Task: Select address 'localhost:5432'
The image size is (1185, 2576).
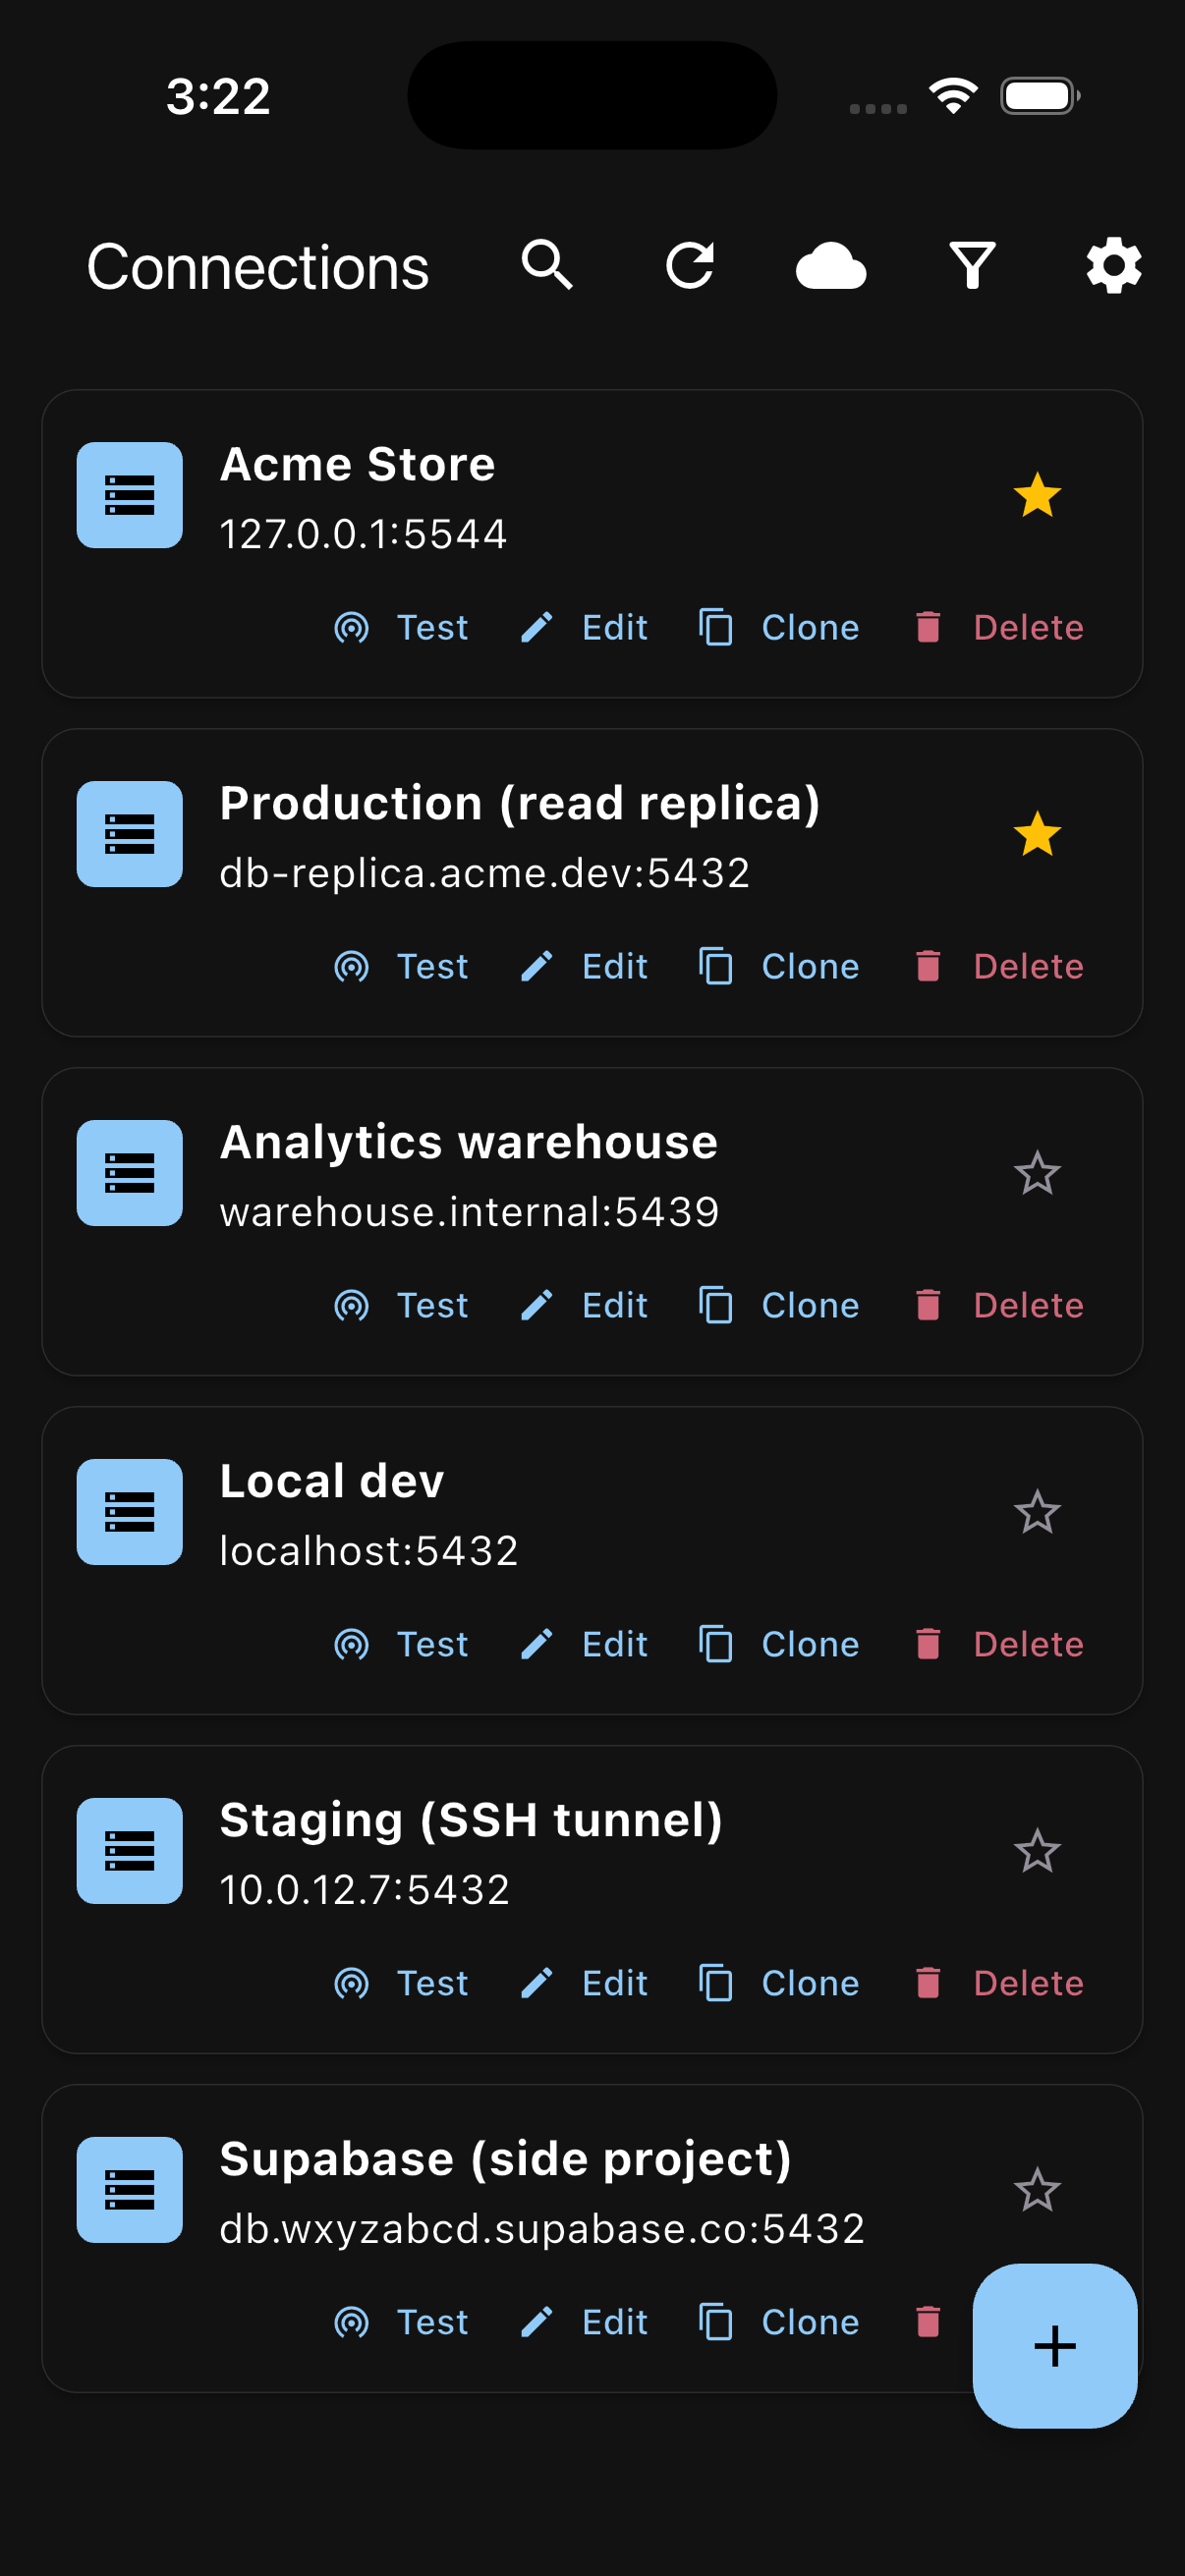Action: (x=369, y=1551)
